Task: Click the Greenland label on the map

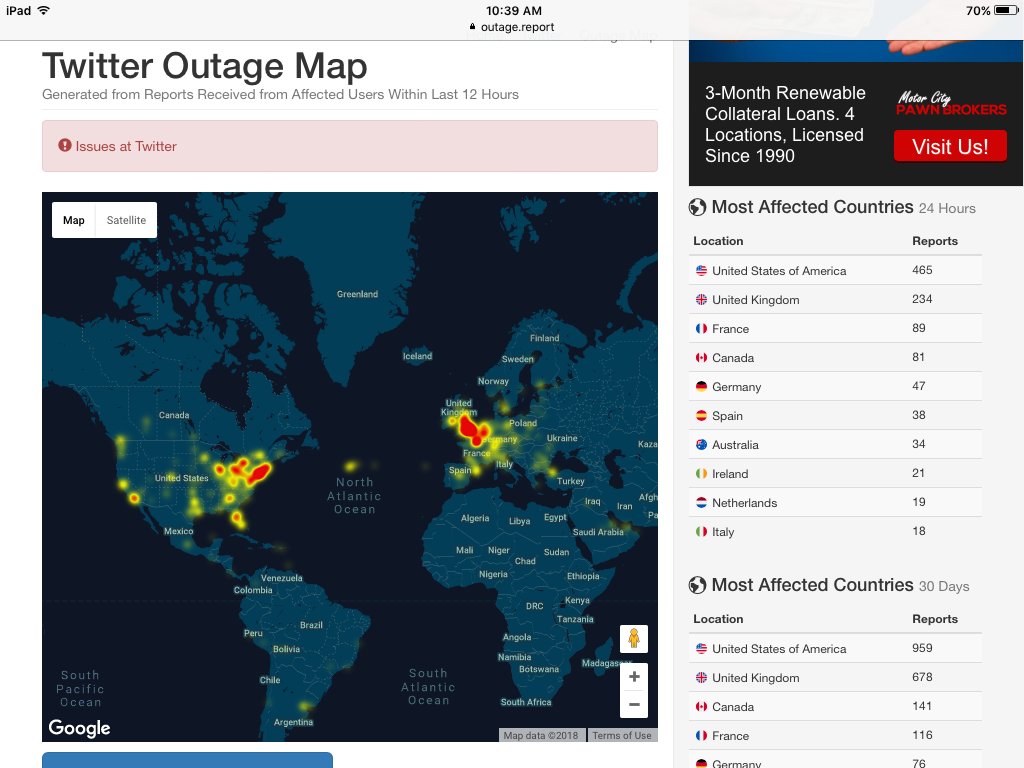Action: tap(357, 294)
